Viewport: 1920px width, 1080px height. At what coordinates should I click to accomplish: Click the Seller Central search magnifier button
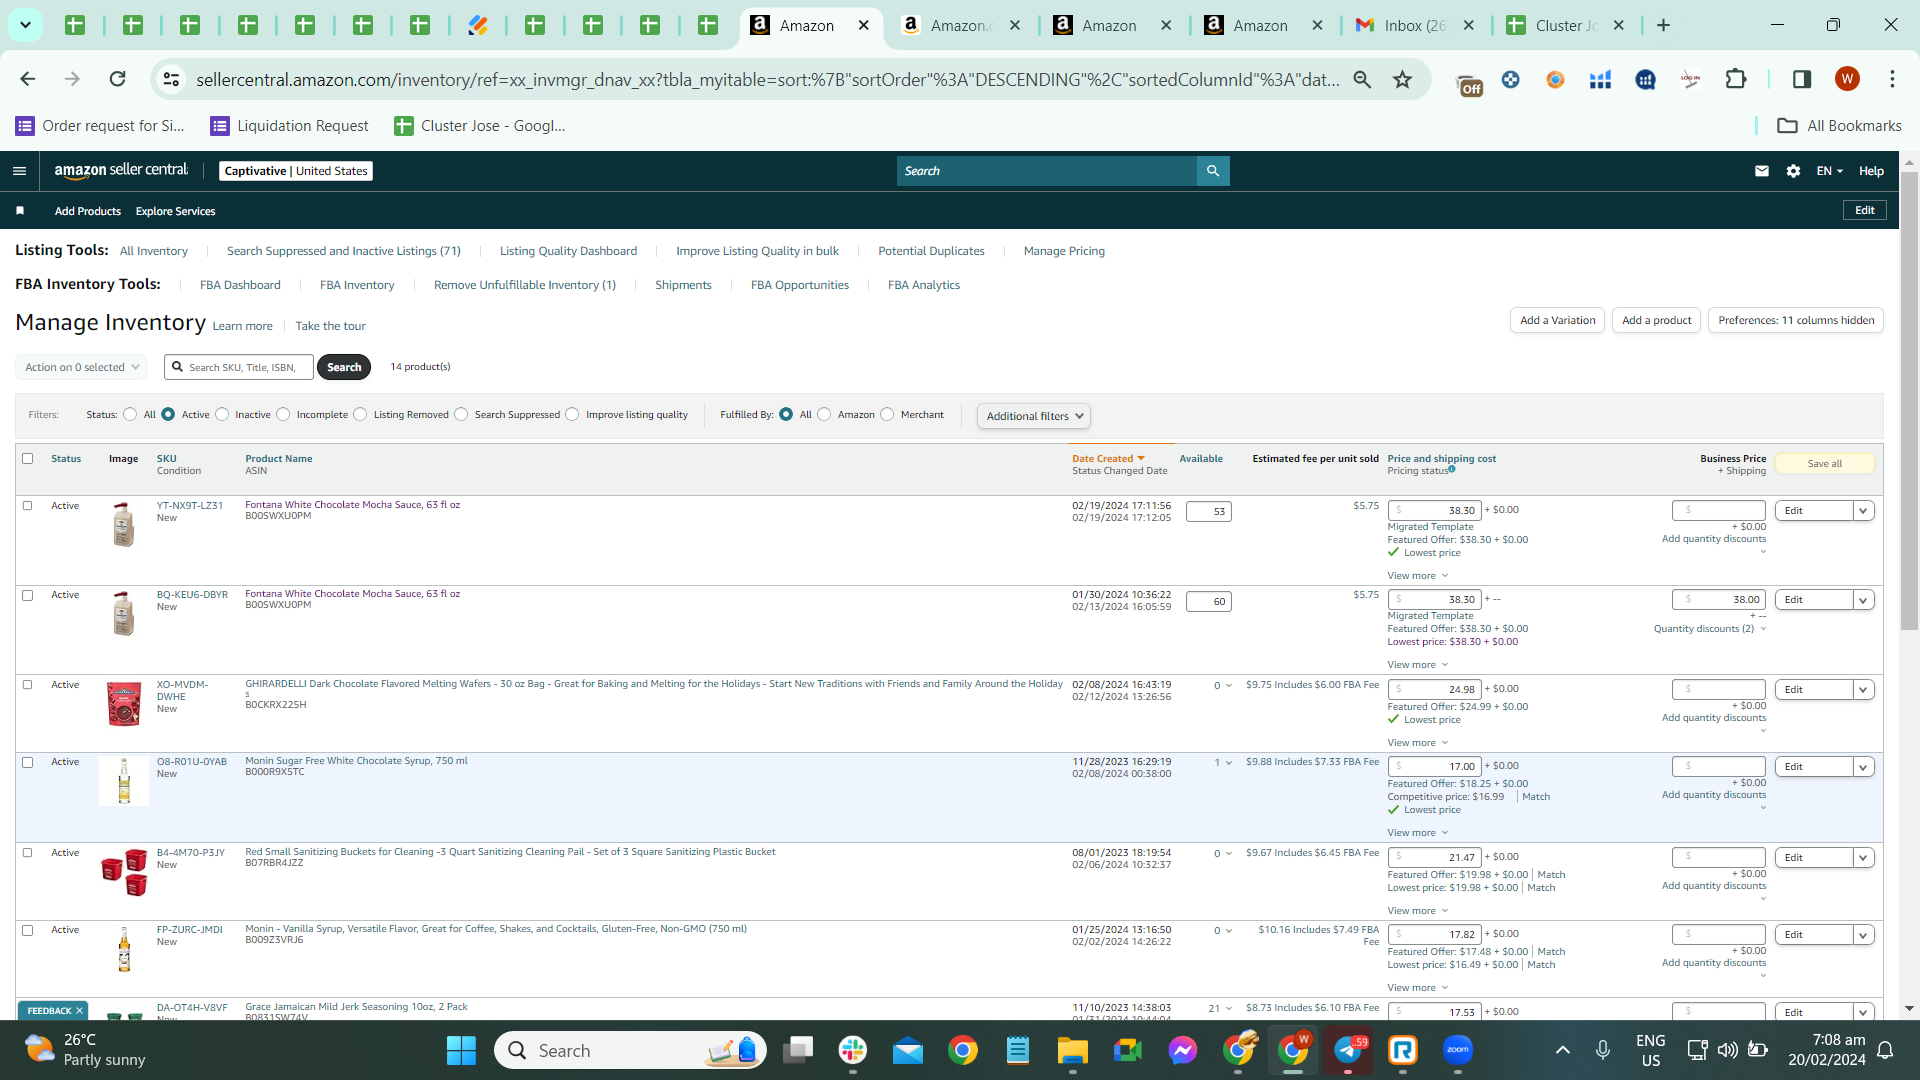pos(1213,171)
